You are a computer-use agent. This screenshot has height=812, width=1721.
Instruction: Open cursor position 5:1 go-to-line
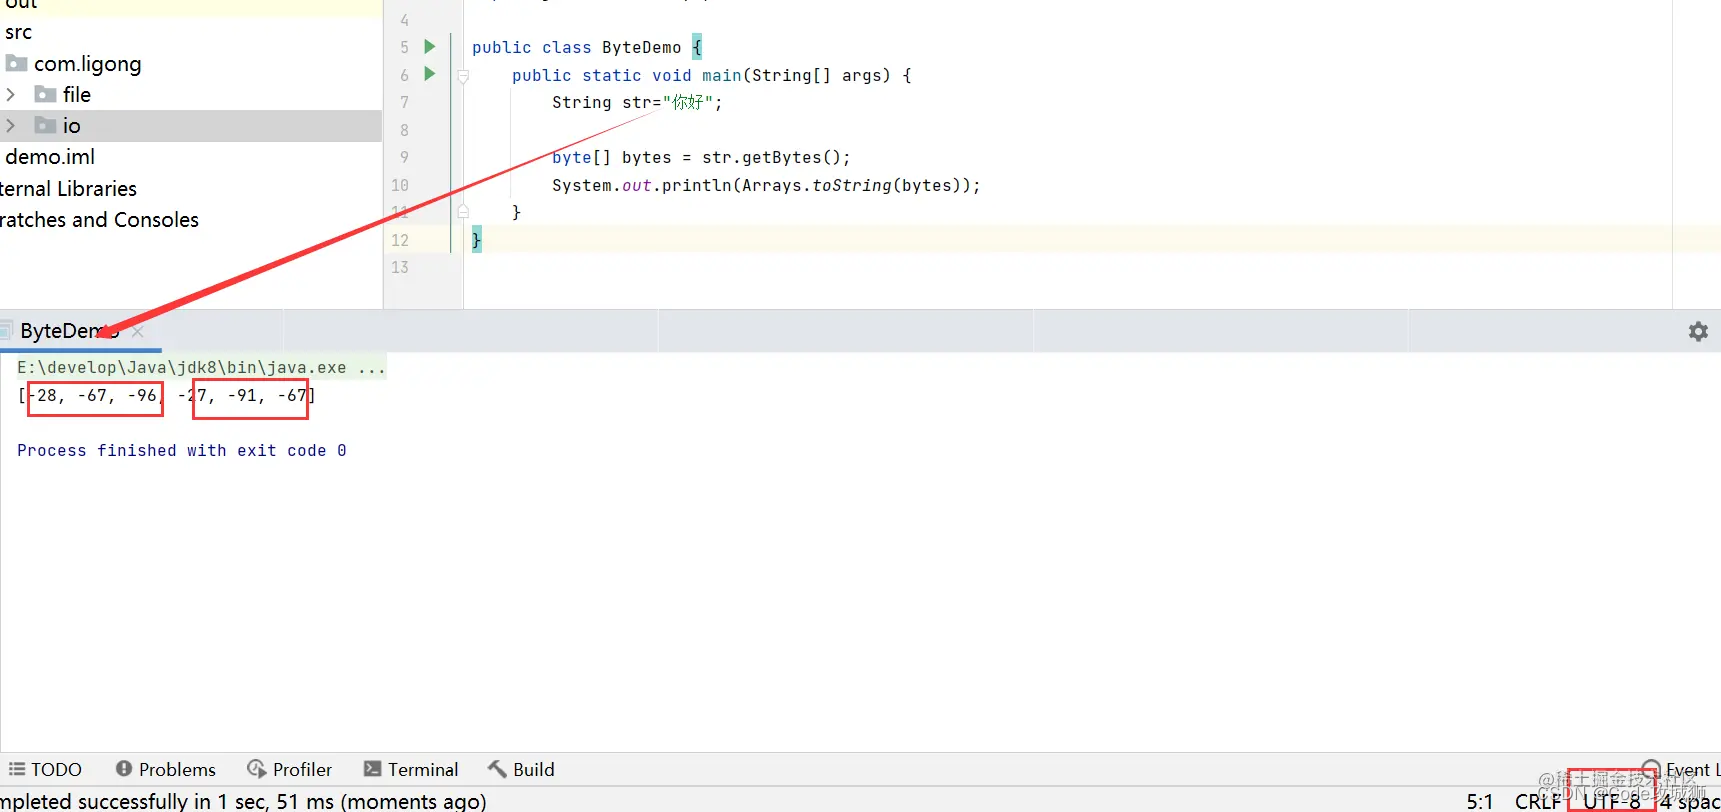coord(1479,801)
